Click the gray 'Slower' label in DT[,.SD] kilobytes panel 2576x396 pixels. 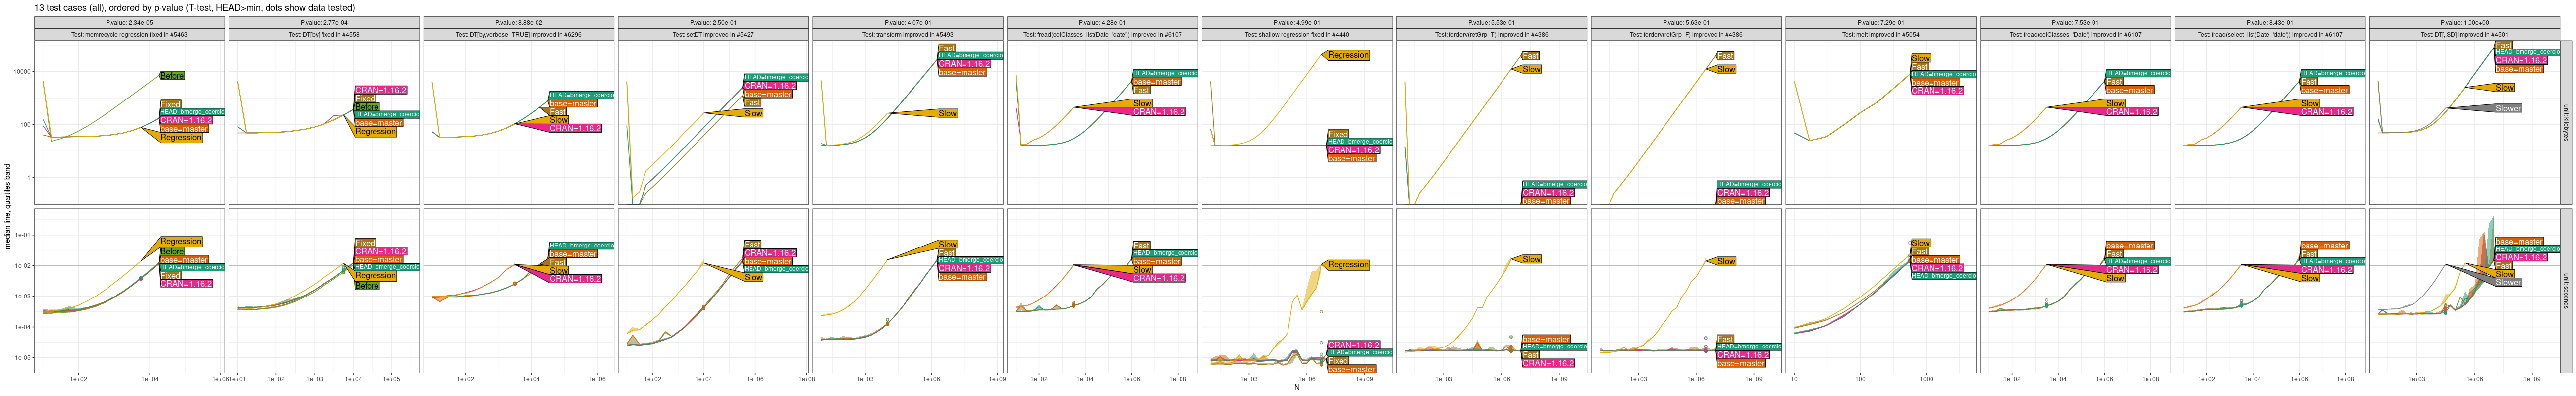pyautogui.click(x=2508, y=108)
